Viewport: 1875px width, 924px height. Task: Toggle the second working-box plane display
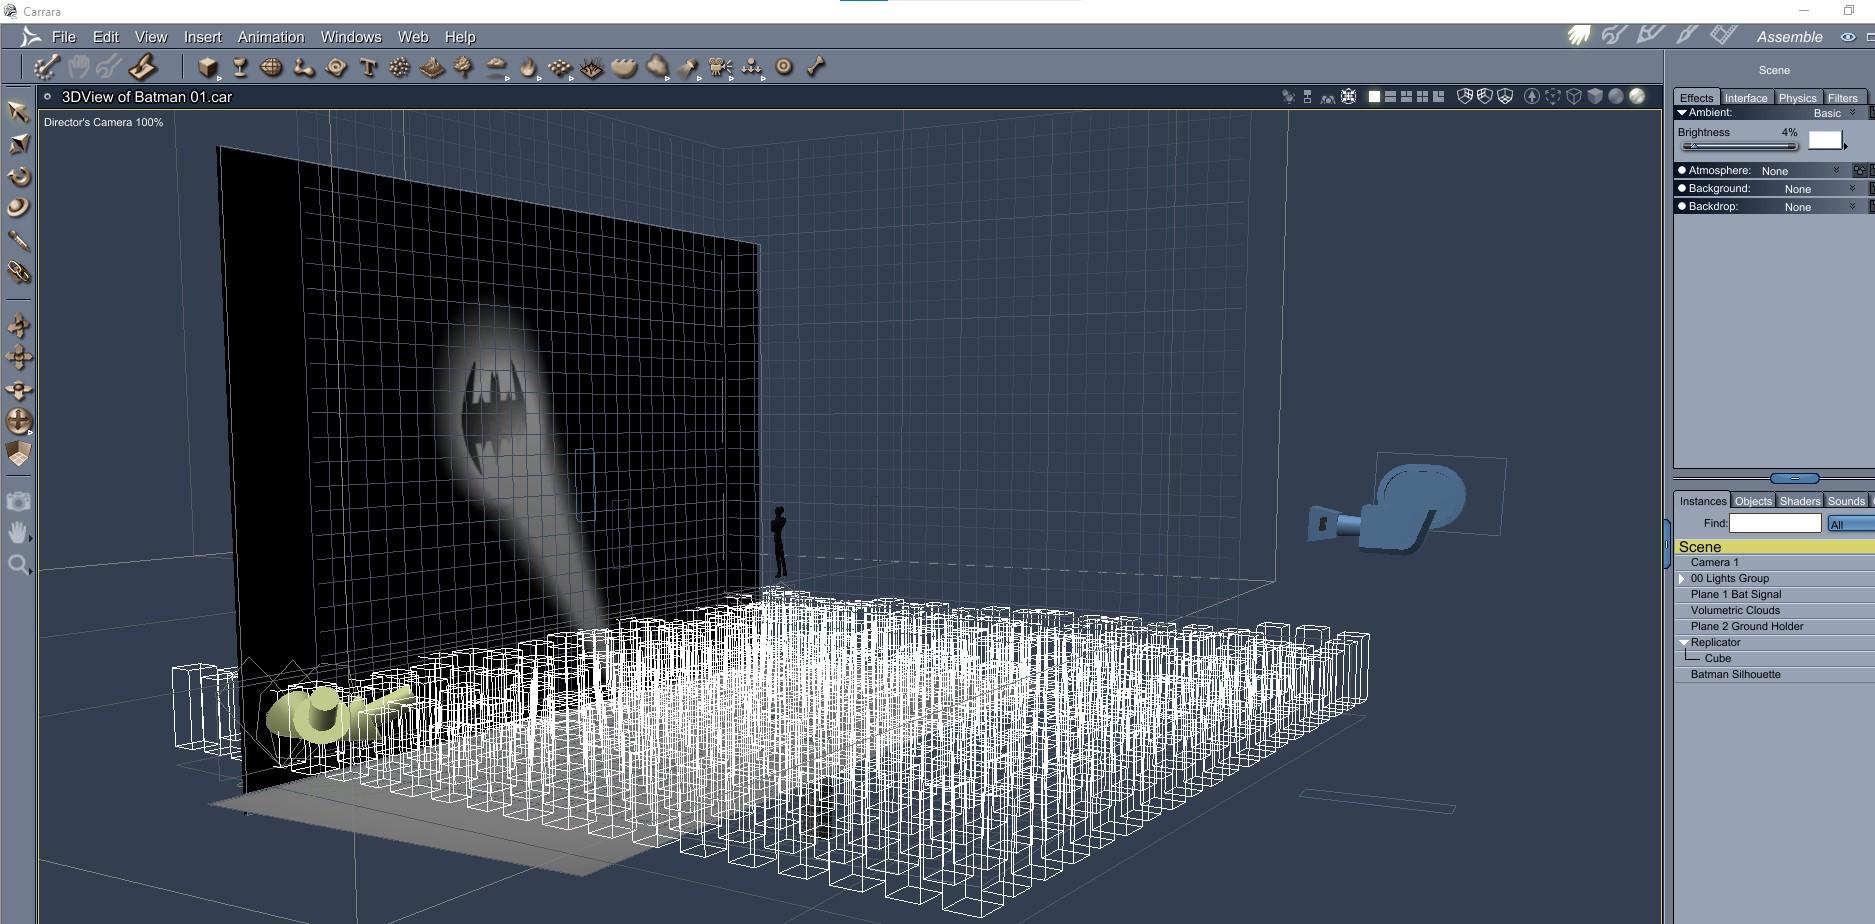(1485, 97)
